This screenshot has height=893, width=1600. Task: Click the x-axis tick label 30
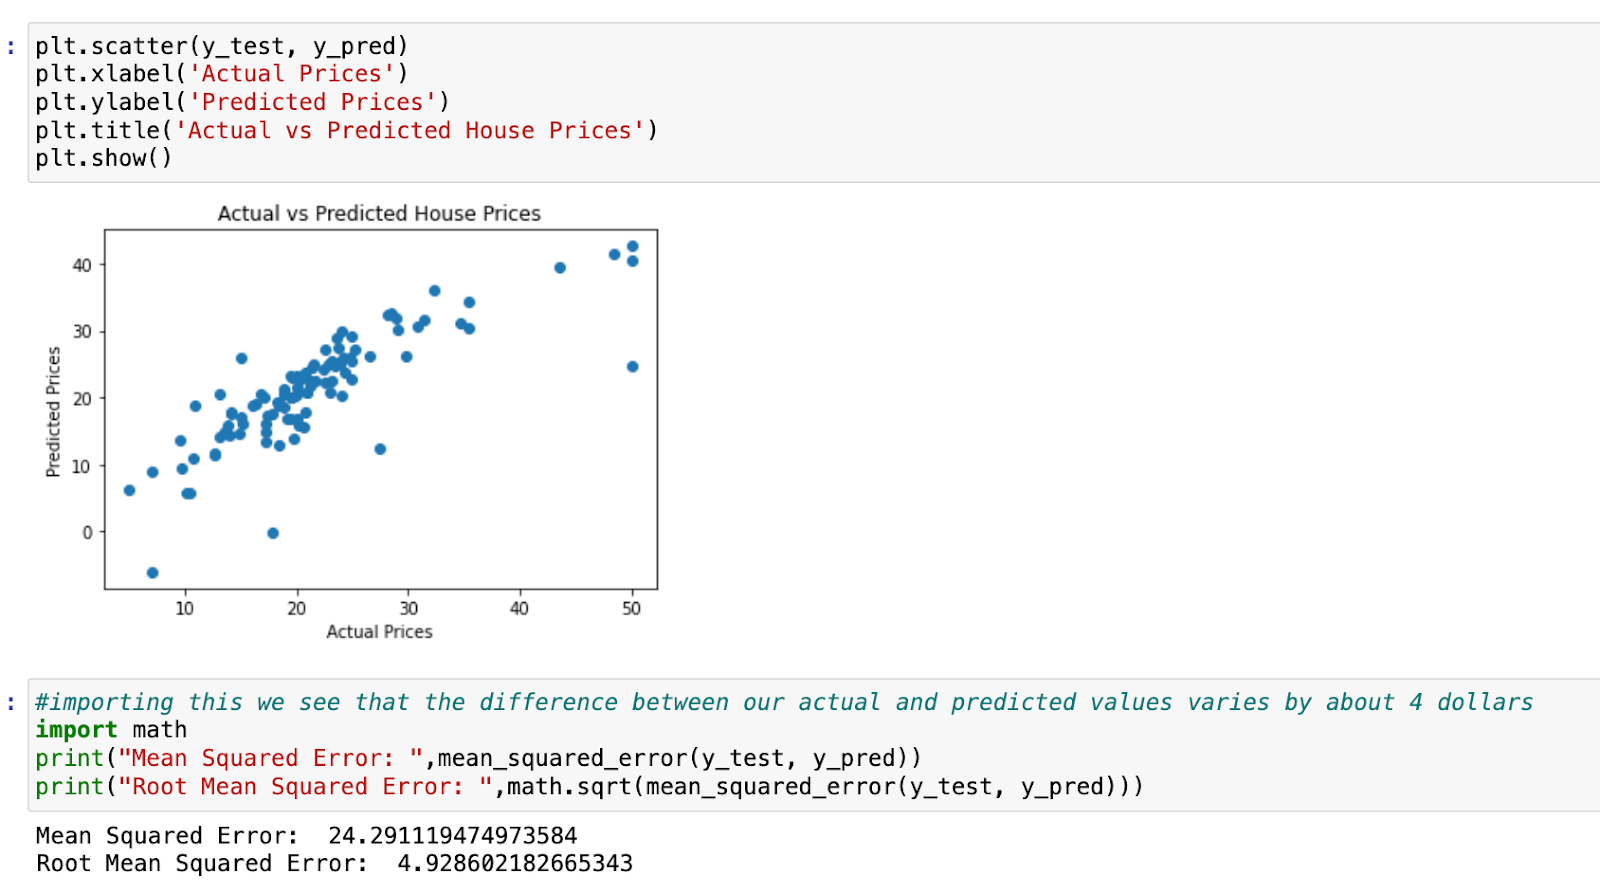coord(408,608)
